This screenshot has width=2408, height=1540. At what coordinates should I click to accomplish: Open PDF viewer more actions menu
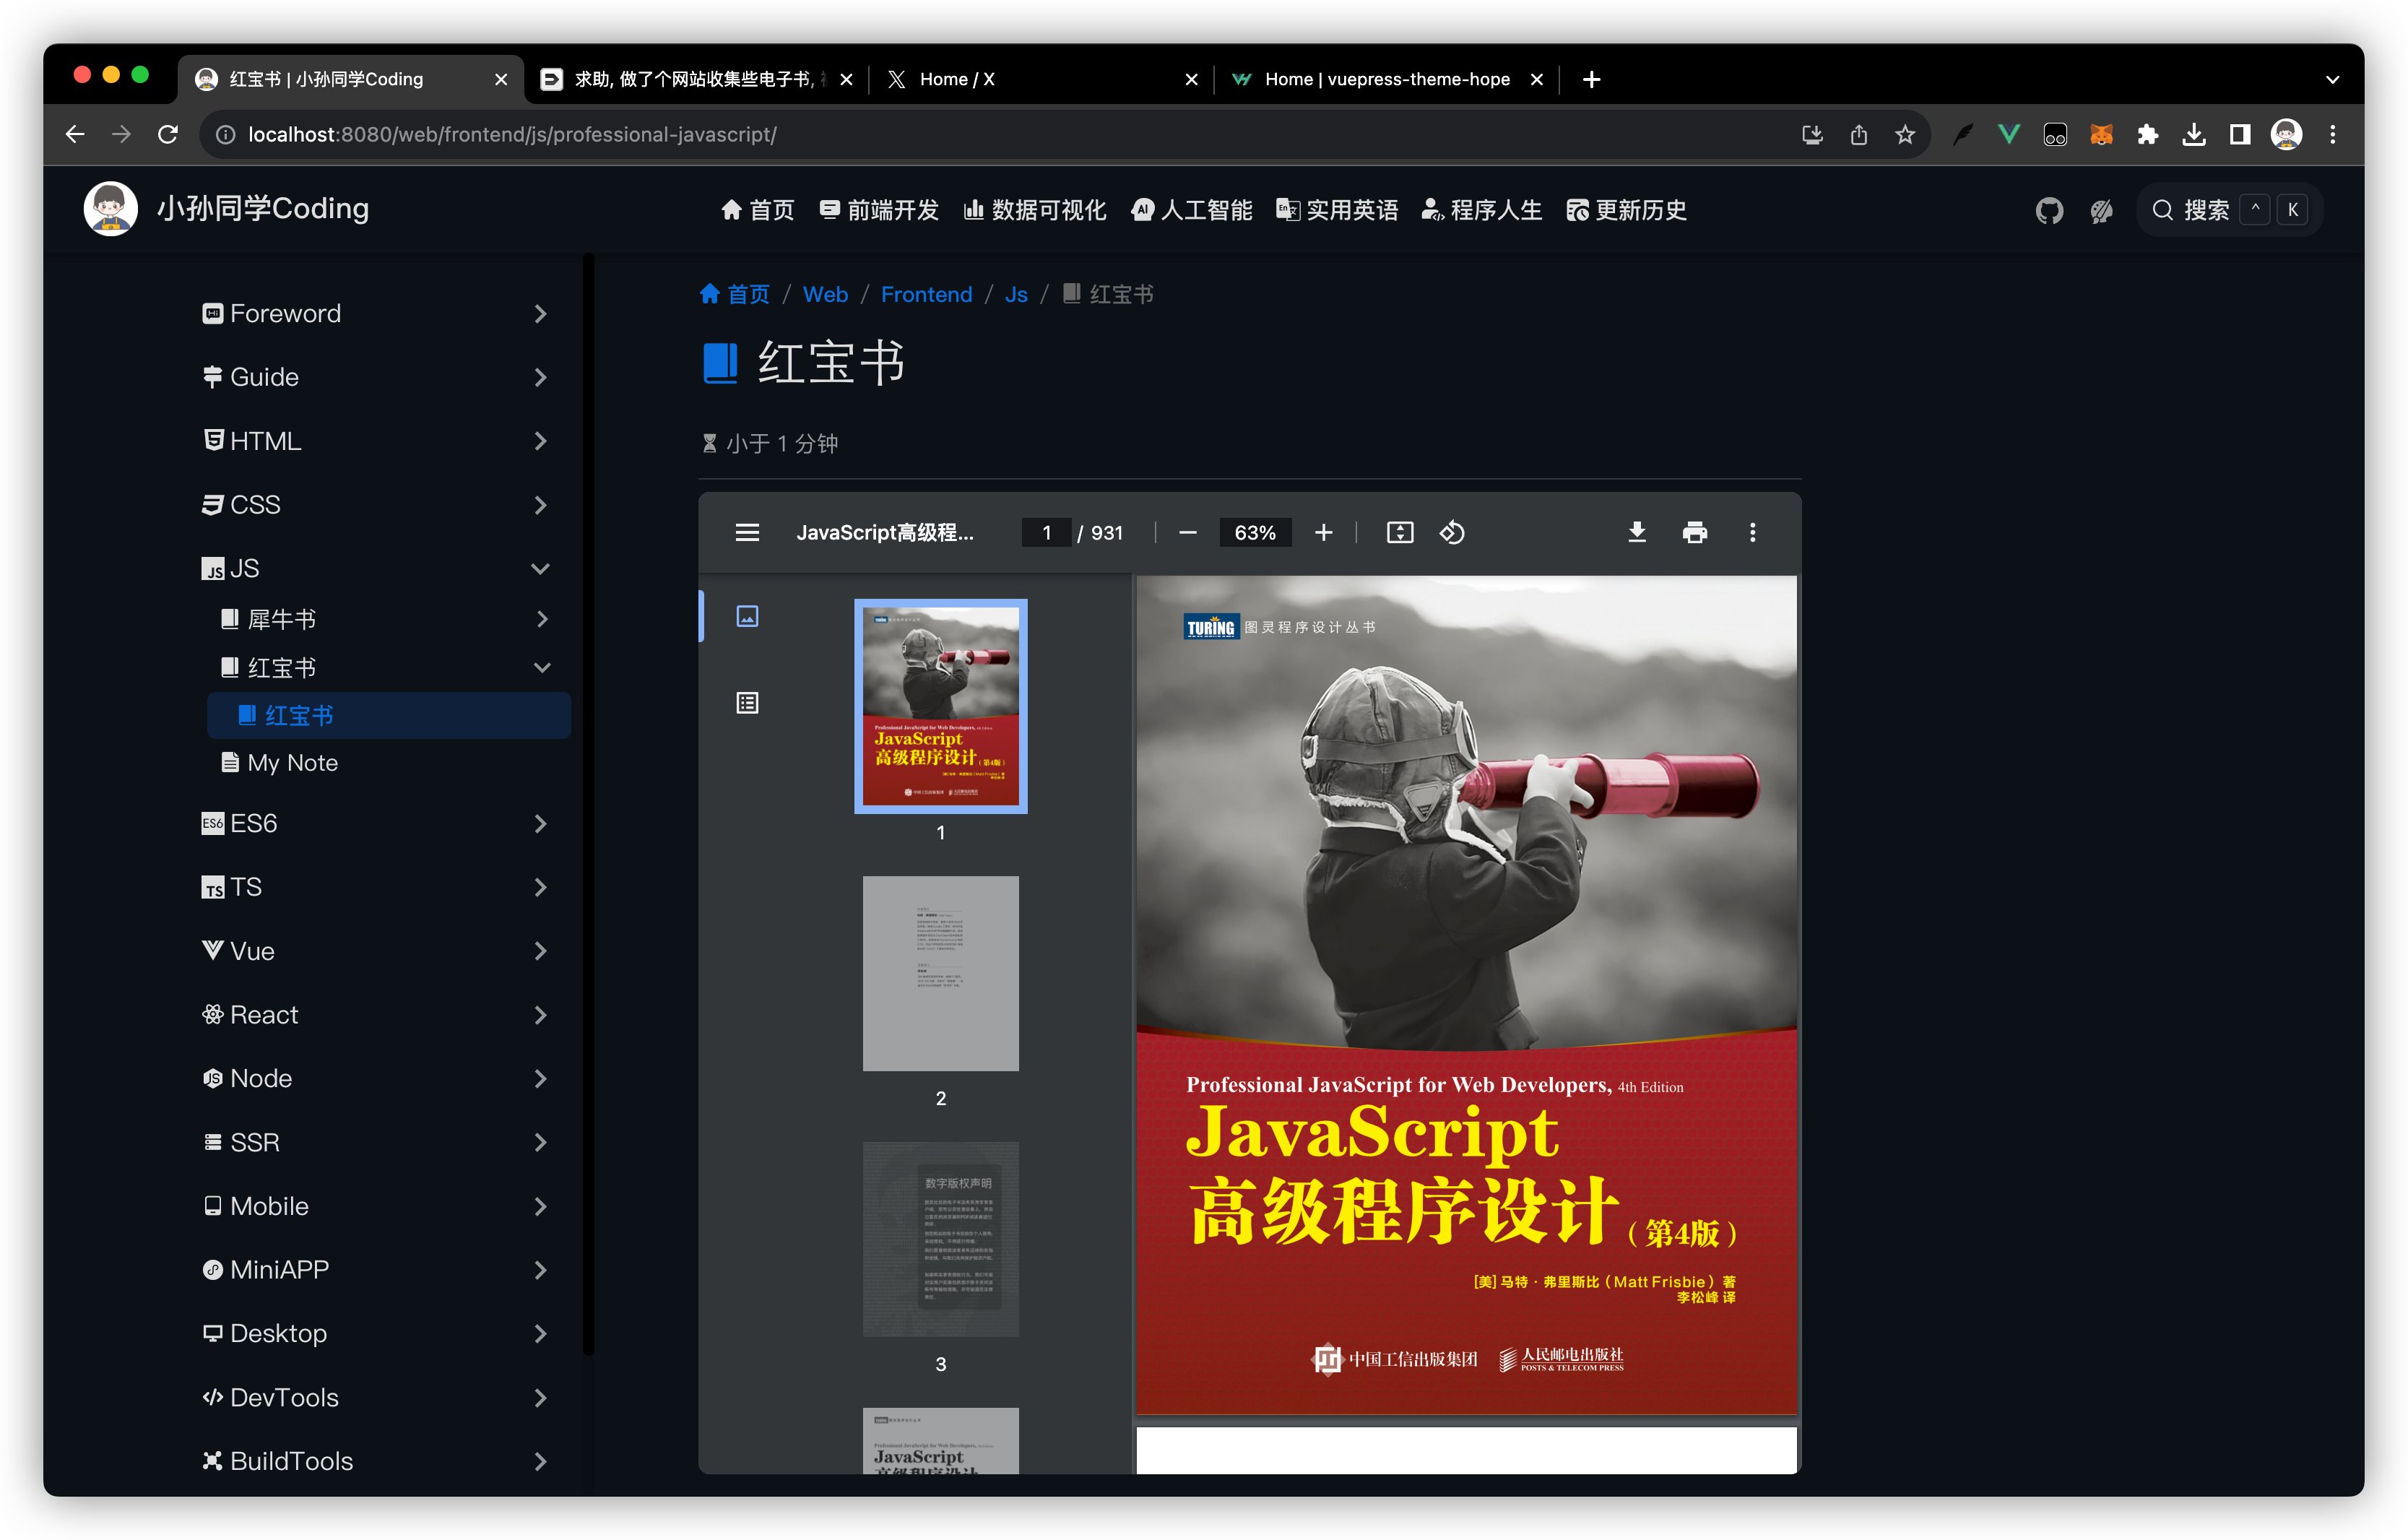1752,532
